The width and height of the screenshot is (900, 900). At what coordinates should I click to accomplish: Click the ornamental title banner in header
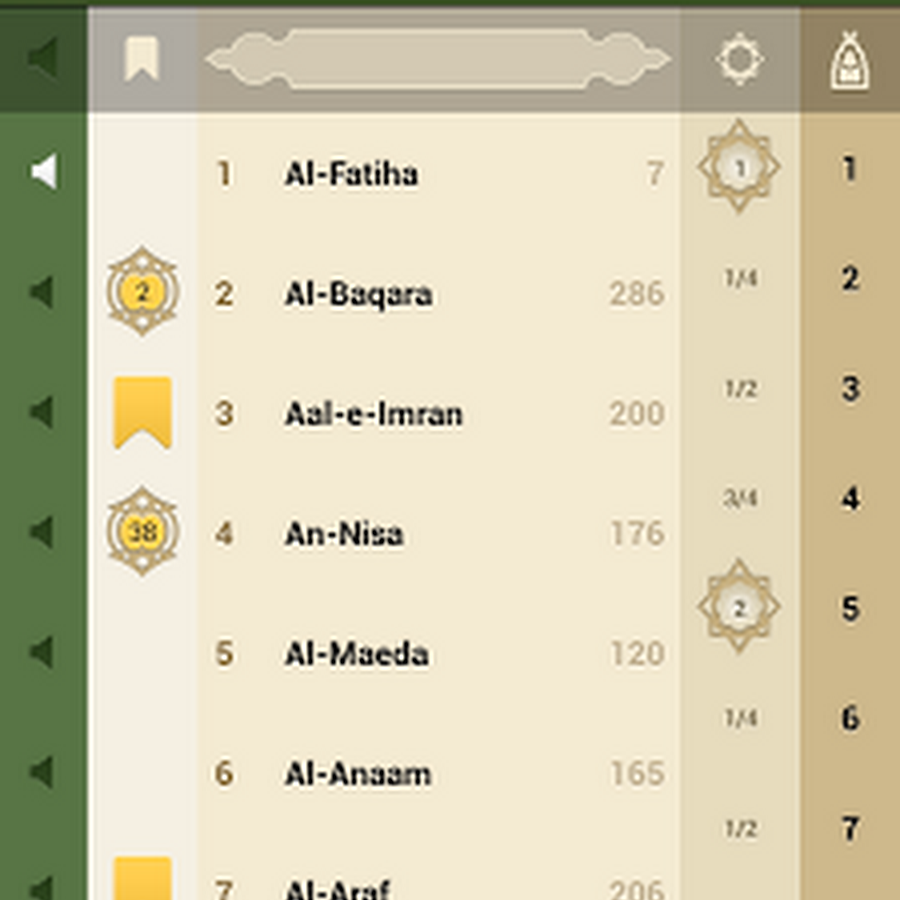pyautogui.click(x=438, y=59)
